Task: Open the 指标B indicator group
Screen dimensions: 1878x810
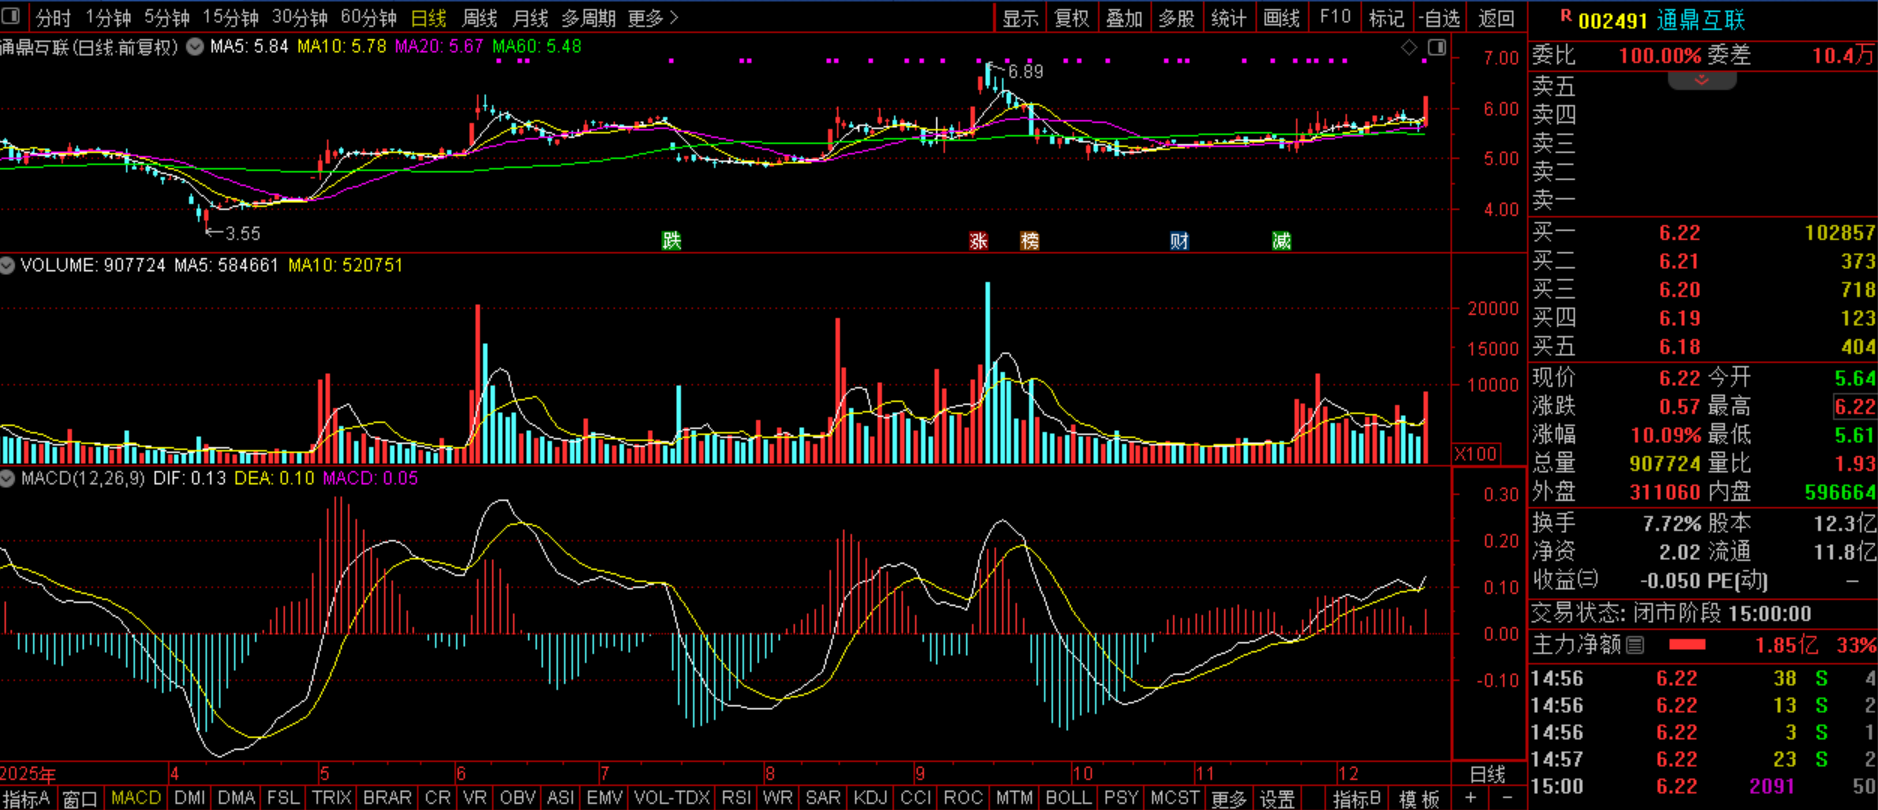Action: tap(1357, 798)
